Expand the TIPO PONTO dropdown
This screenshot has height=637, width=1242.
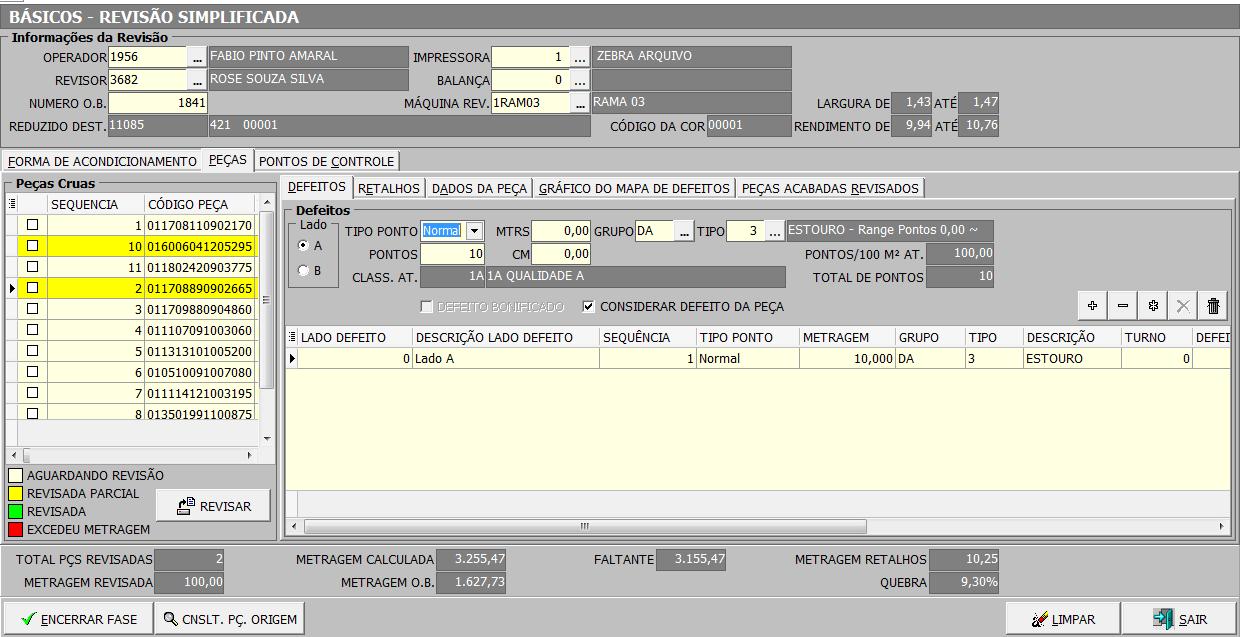474,232
